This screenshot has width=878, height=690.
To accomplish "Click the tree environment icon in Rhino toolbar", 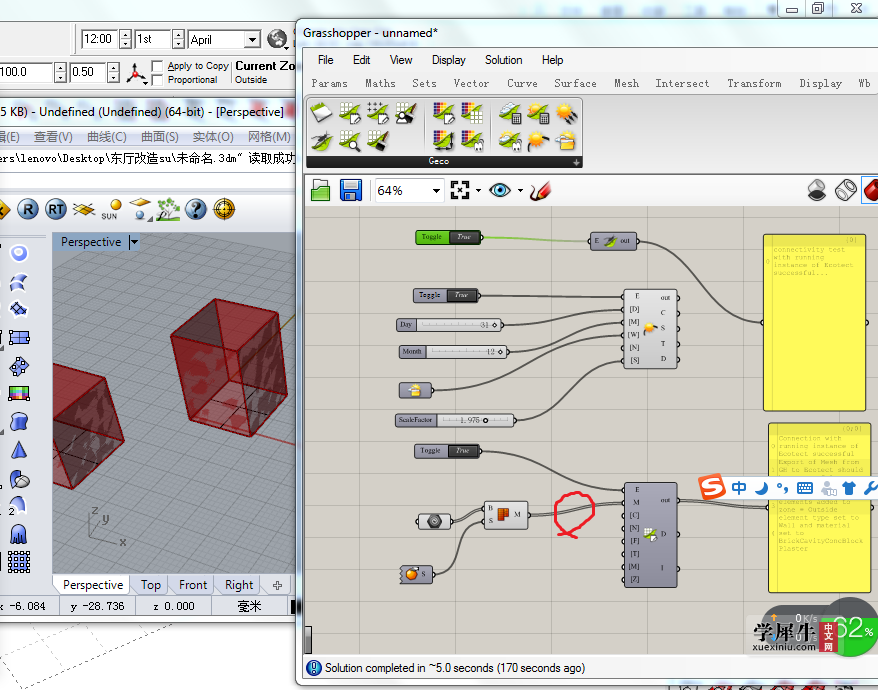I will (168, 209).
